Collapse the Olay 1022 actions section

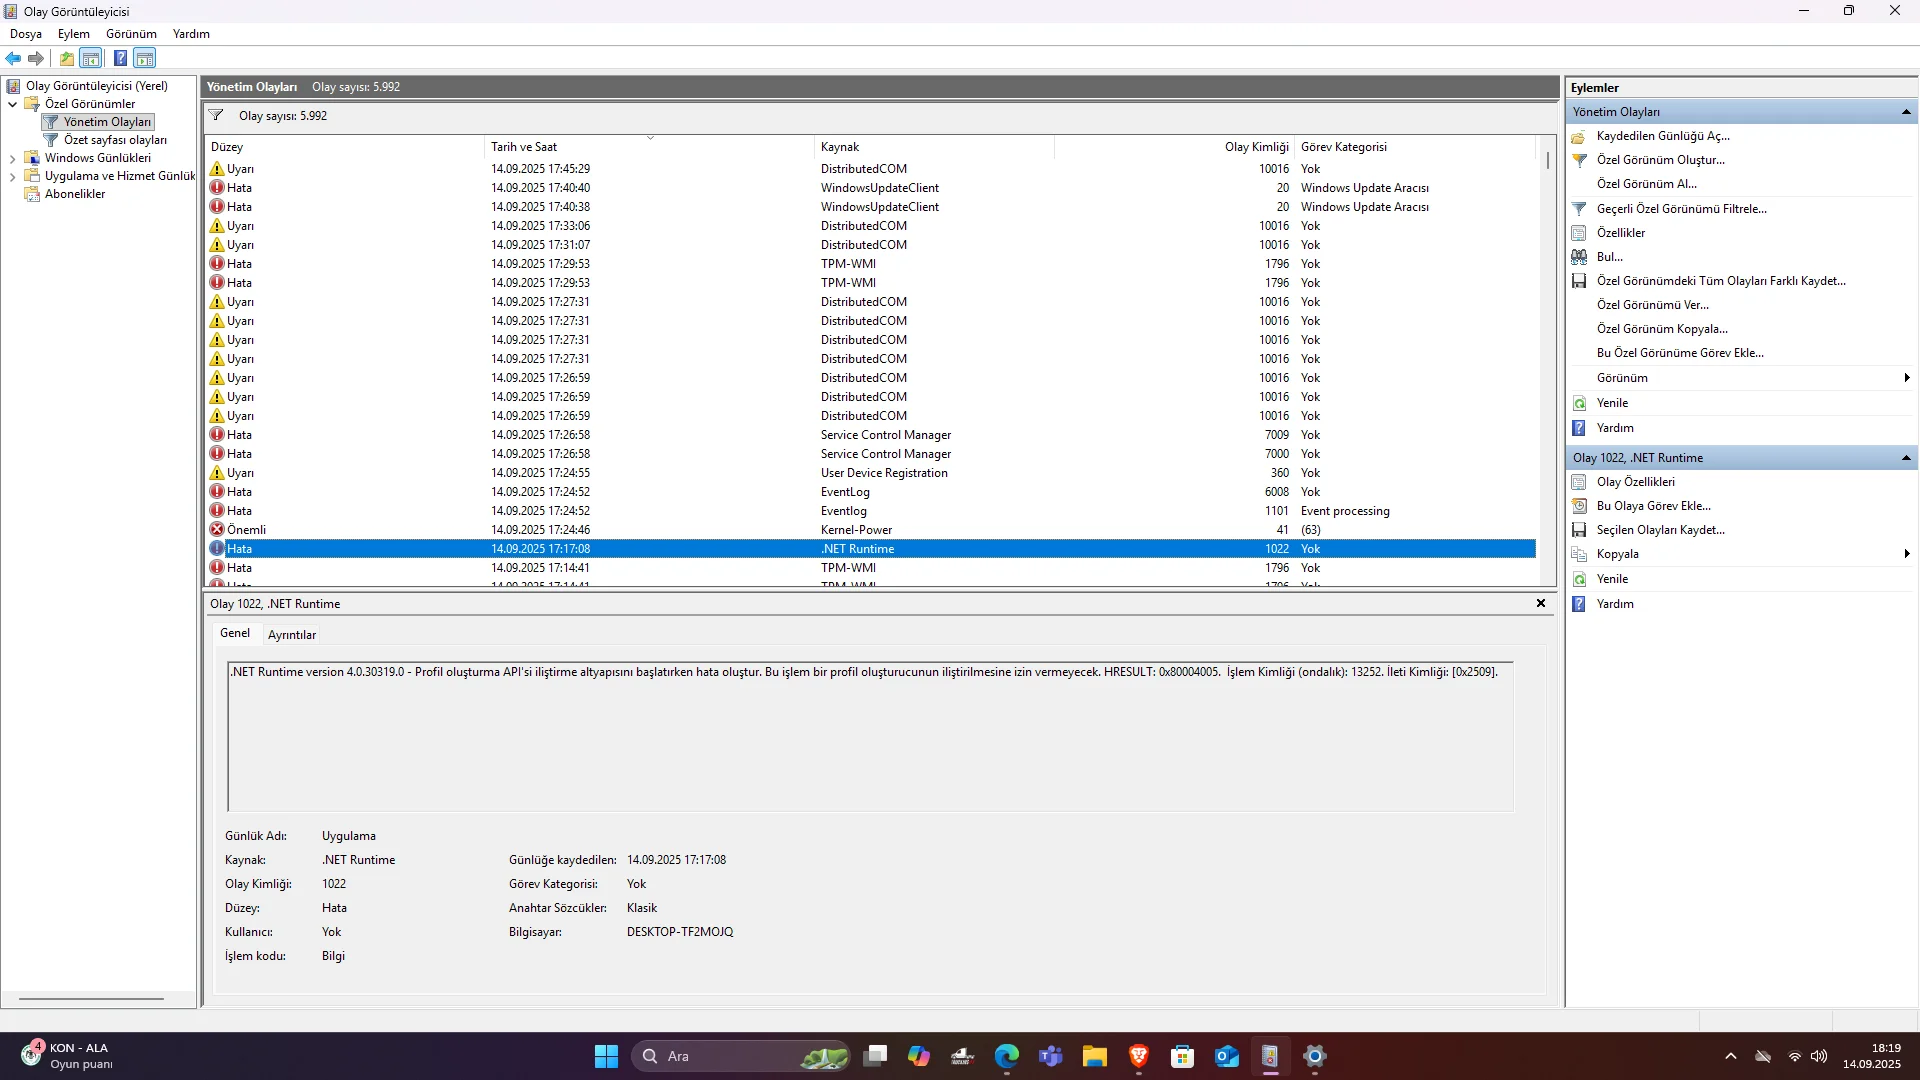tap(1906, 458)
